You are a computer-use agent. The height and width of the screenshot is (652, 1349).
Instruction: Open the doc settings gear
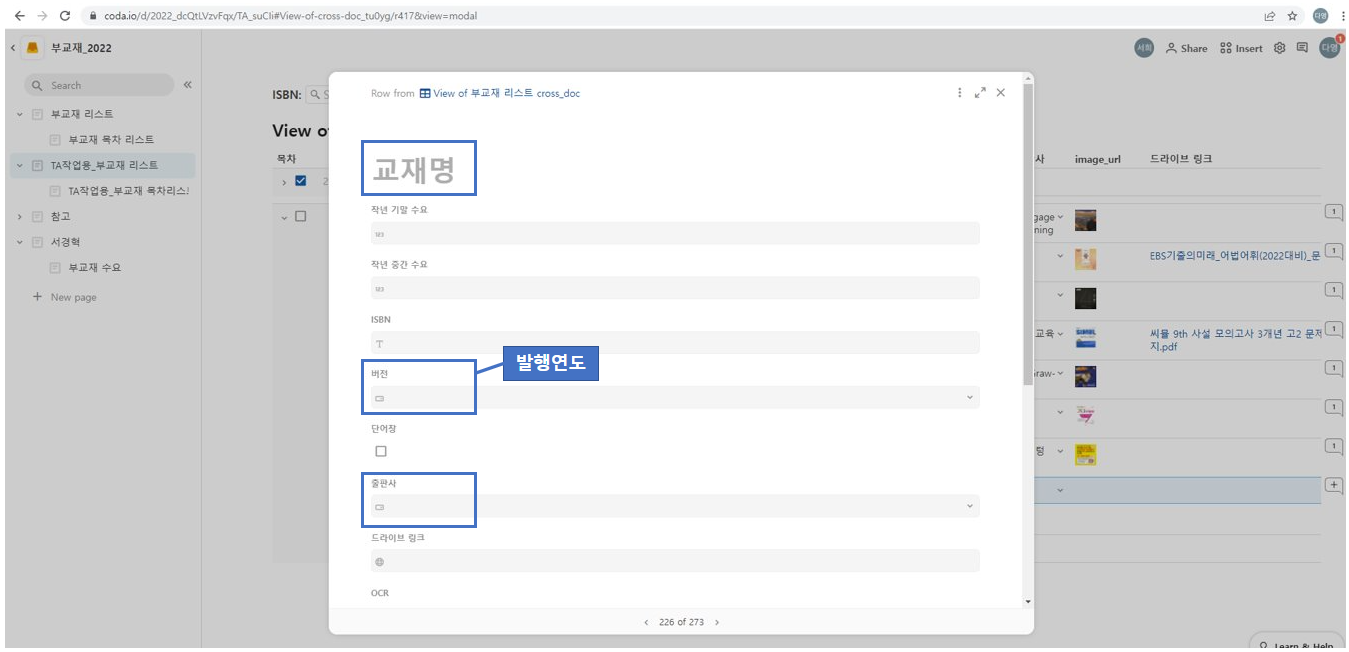tap(1279, 48)
